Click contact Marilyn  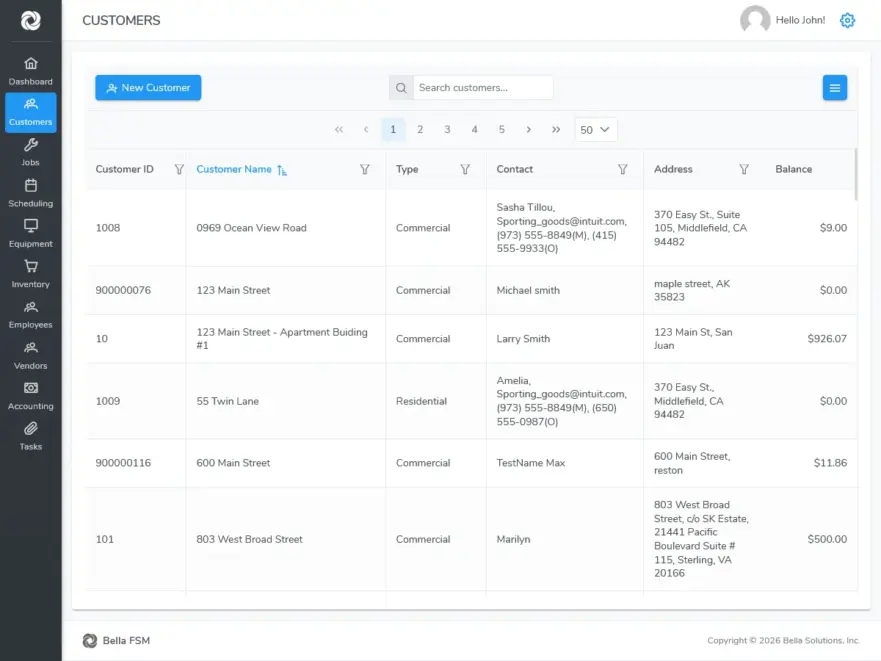(x=513, y=539)
